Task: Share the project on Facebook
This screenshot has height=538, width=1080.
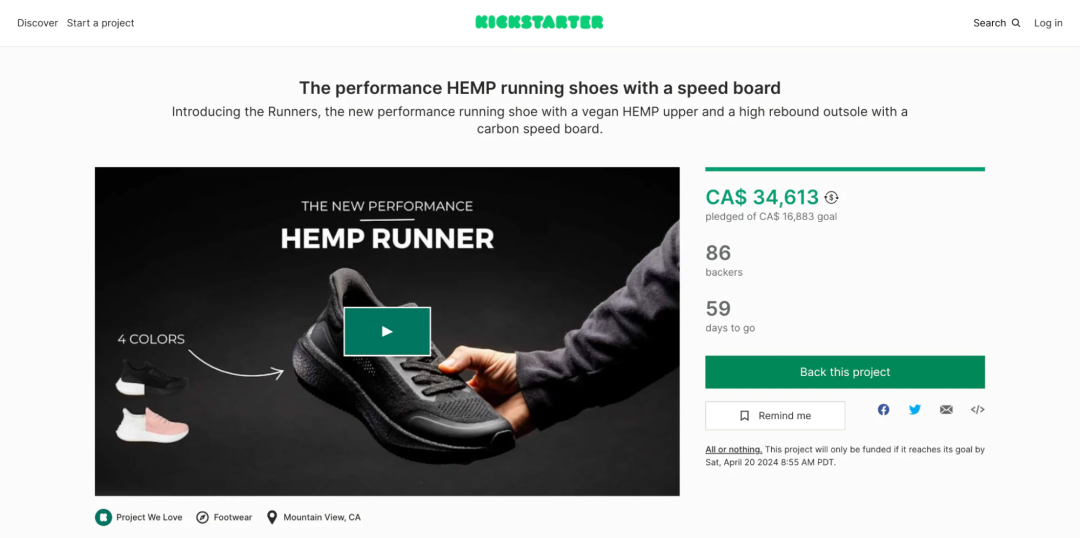Action: (x=883, y=409)
